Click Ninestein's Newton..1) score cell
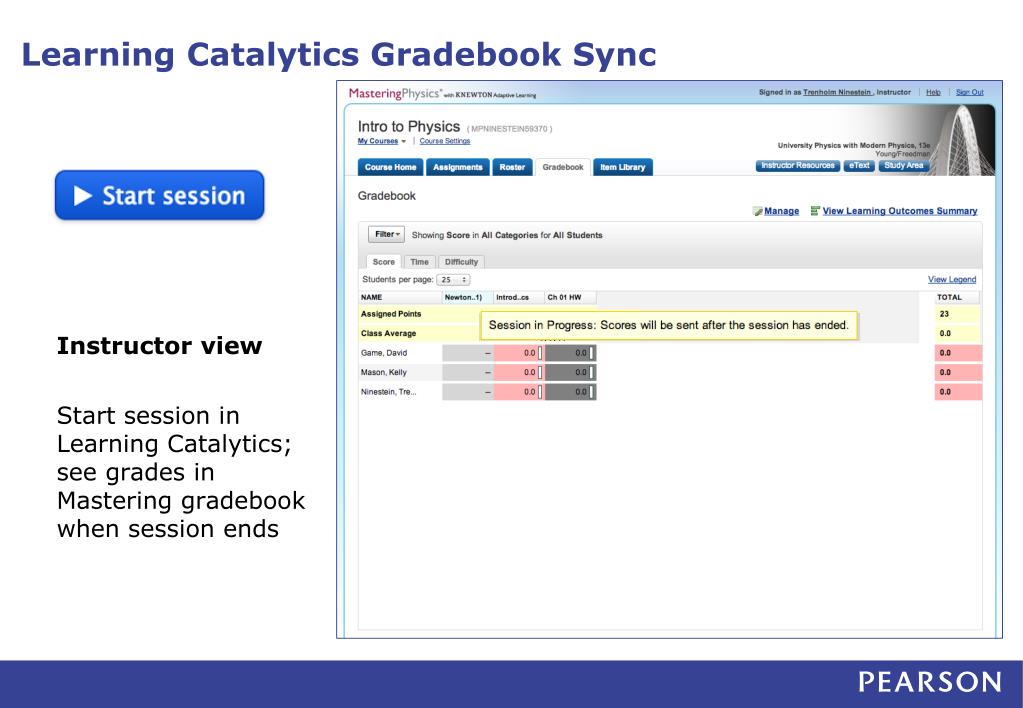1023x708 pixels. pos(467,392)
